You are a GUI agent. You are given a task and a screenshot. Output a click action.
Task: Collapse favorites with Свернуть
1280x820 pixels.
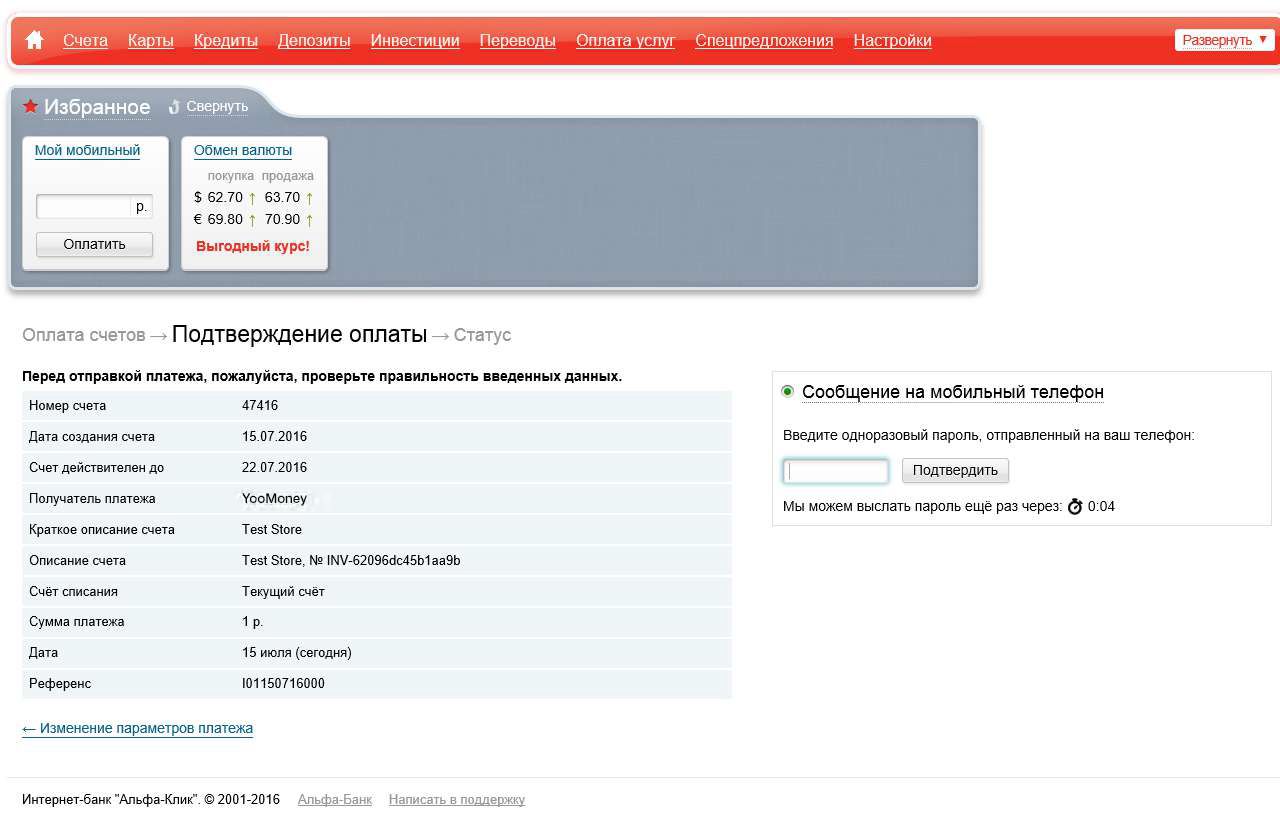click(217, 106)
